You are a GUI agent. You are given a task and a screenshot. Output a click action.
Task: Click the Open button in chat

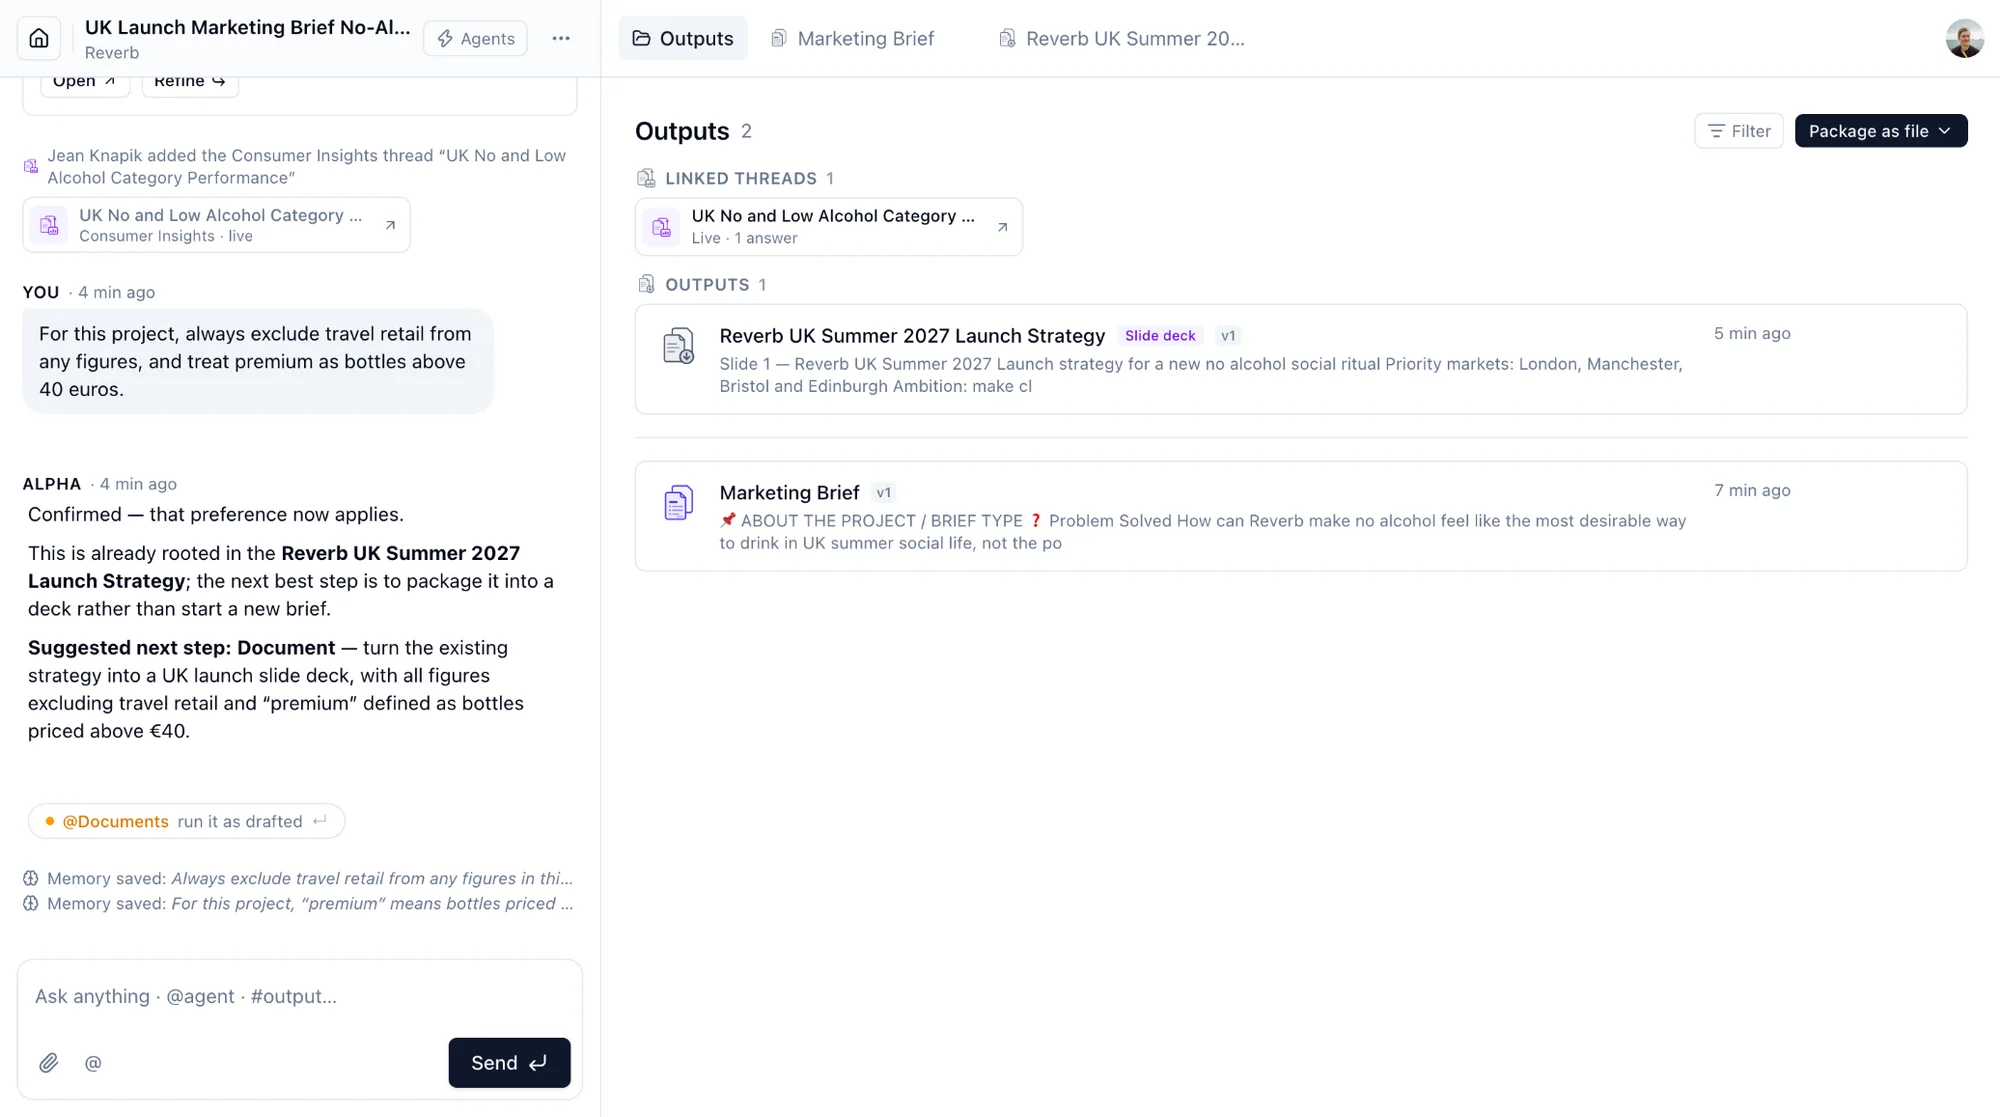(84, 83)
